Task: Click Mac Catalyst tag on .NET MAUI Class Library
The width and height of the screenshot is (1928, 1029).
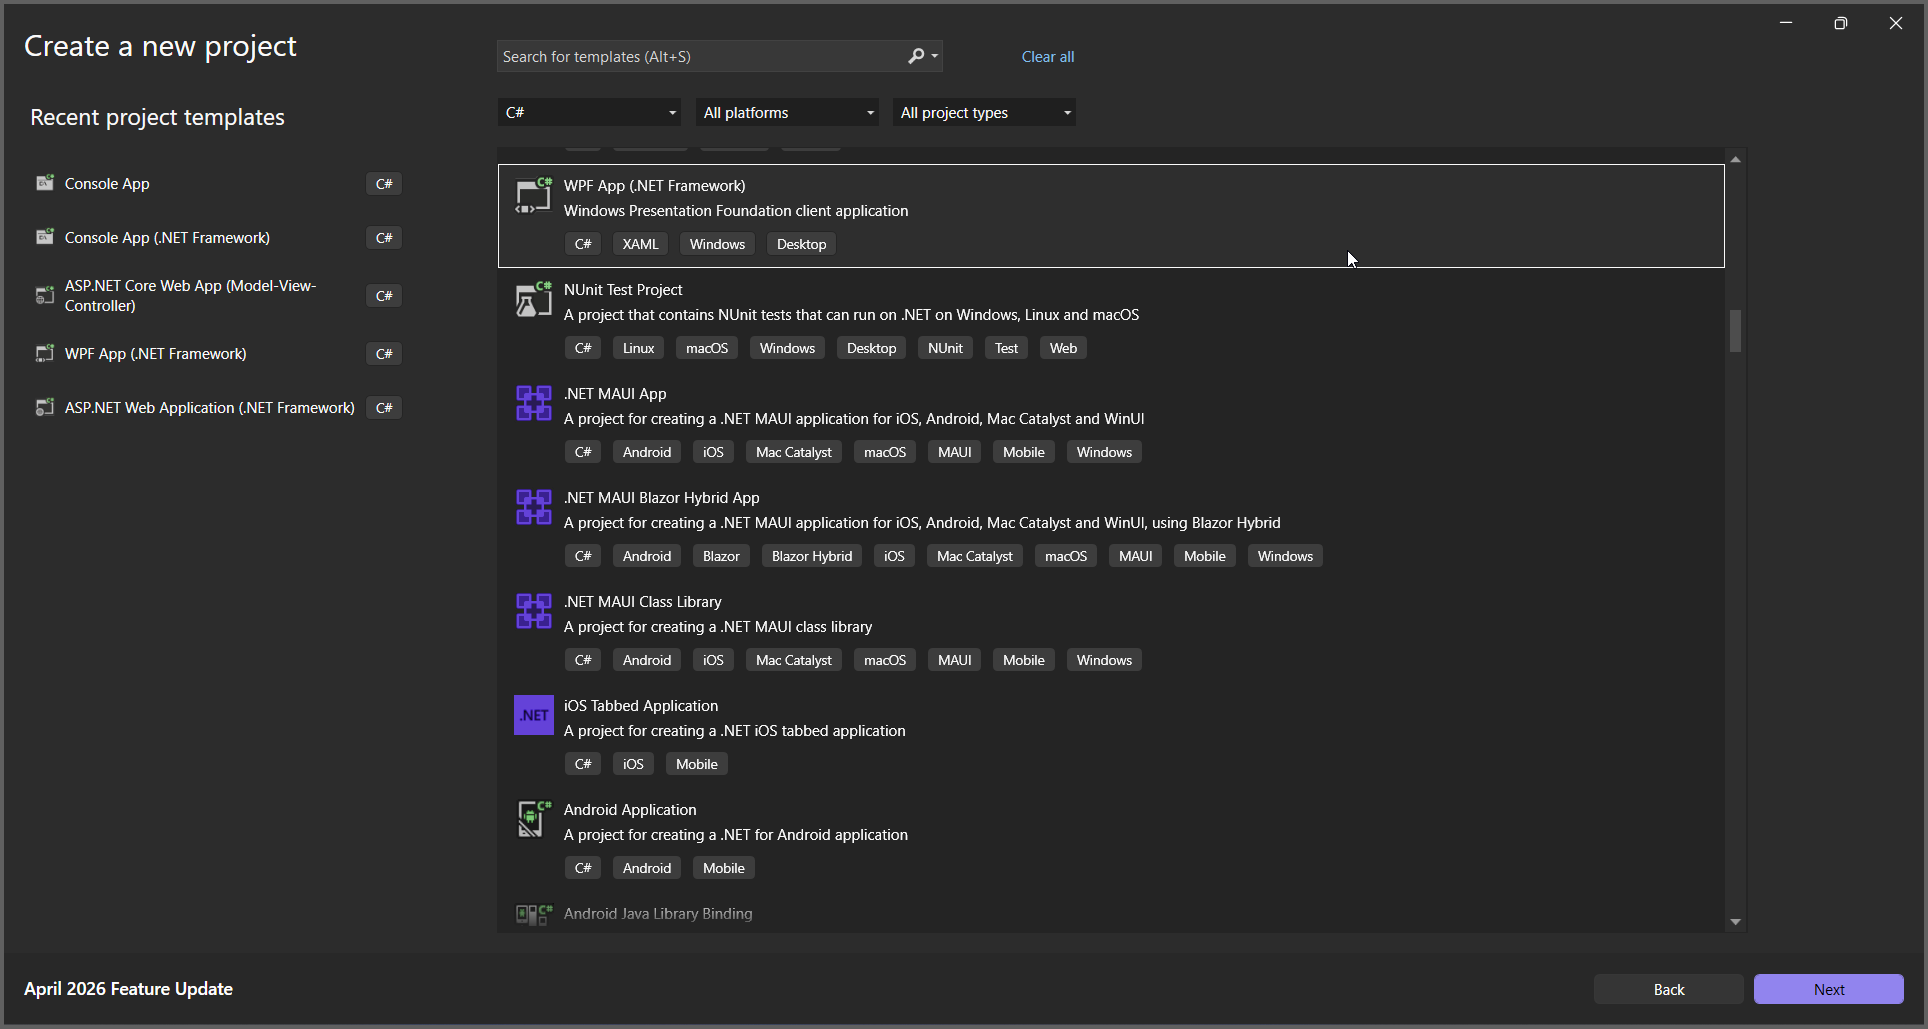Action: (793, 660)
